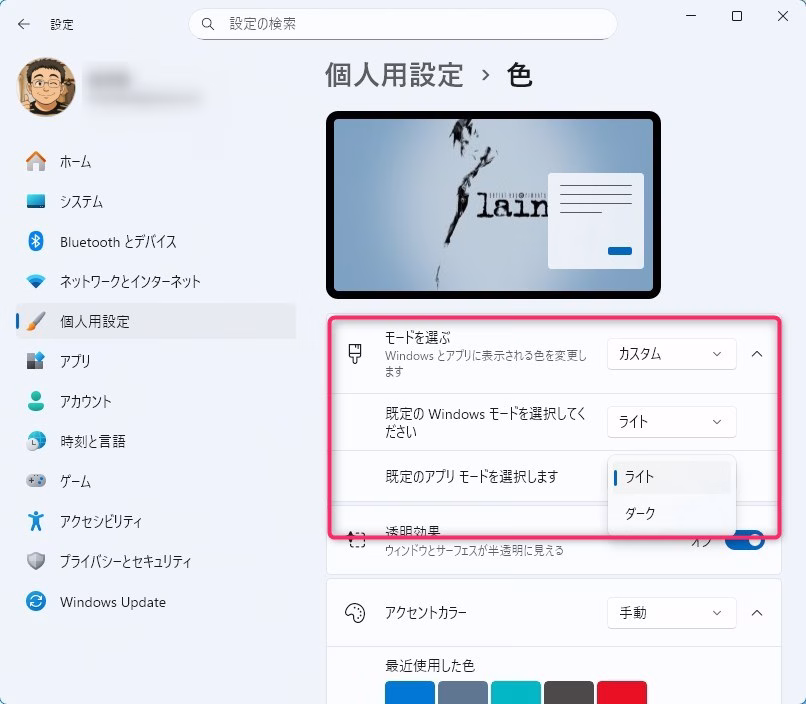Screen dimensions: 806x704
Task: Open the accent color 手動 dropdown
Action: (x=671, y=613)
